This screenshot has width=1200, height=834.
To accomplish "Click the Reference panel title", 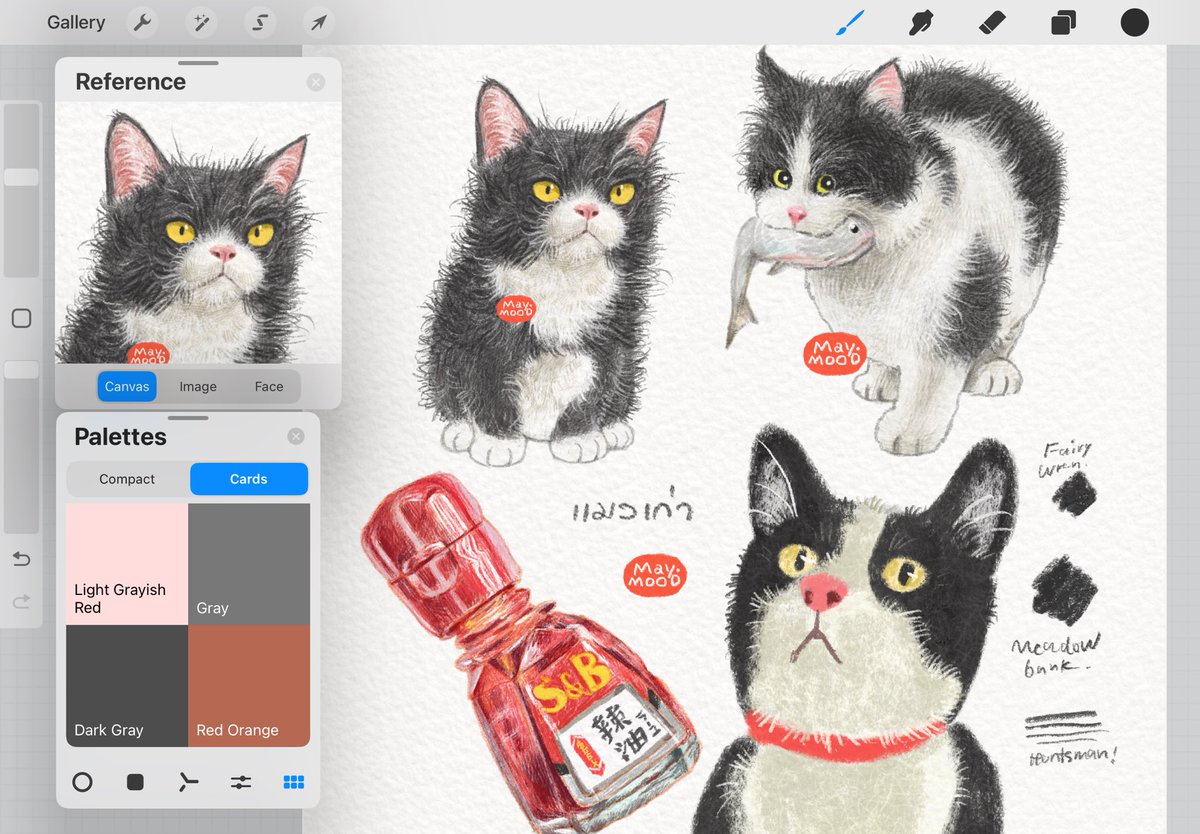I will (130, 82).
